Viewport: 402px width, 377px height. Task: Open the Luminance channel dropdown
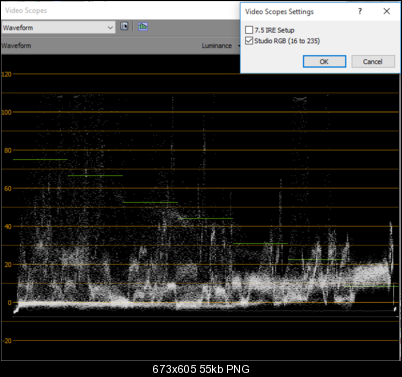pyautogui.click(x=220, y=46)
